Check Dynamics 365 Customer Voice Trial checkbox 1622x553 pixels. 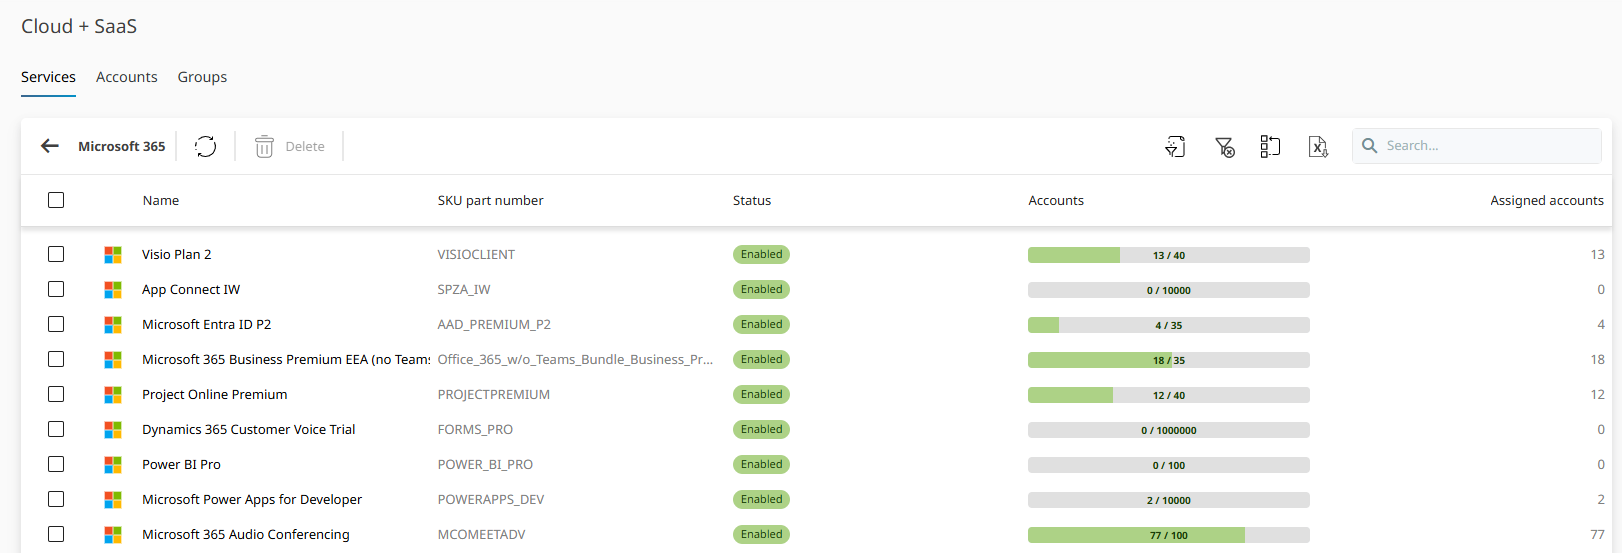click(x=56, y=429)
